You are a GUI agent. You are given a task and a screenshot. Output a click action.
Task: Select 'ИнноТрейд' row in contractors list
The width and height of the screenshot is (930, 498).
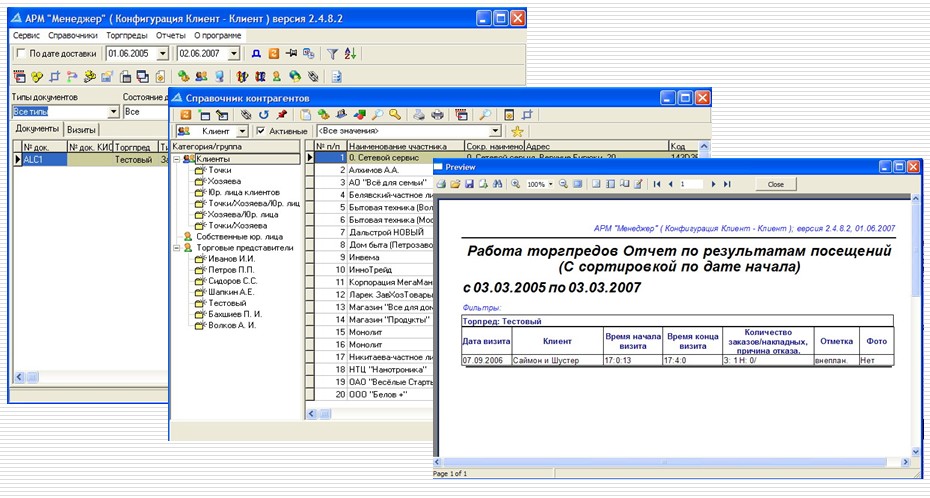coord(374,270)
